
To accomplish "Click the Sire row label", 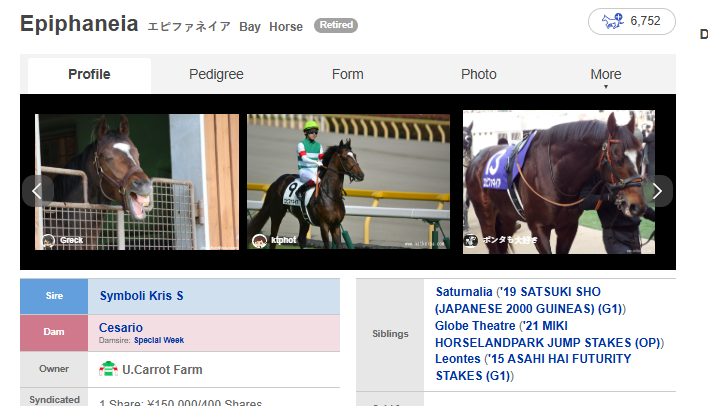I will tap(54, 296).
